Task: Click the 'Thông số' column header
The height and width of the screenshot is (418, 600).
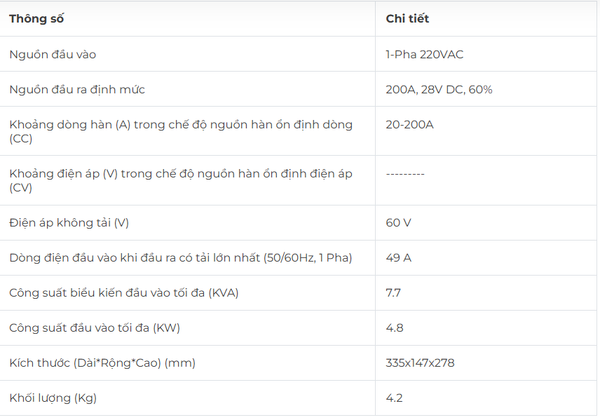Action: point(36,19)
